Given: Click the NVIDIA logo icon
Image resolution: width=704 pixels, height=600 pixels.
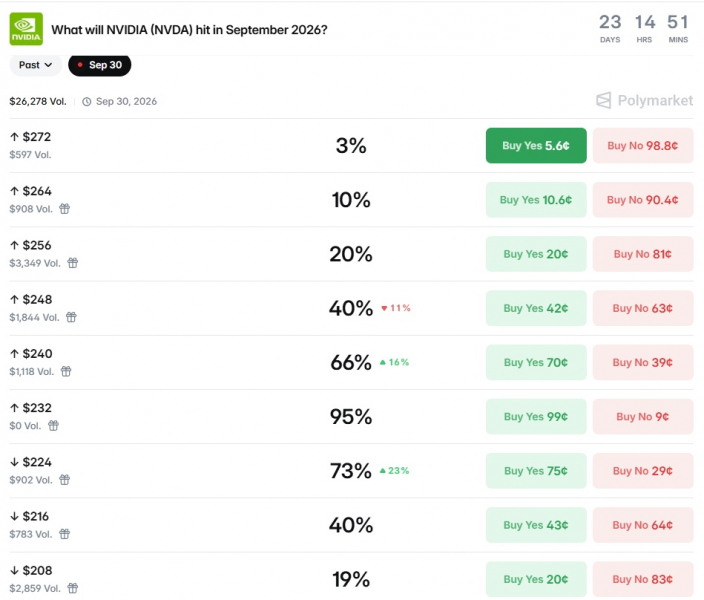Looking at the screenshot, I should pyautogui.click(x=26, y=29).
